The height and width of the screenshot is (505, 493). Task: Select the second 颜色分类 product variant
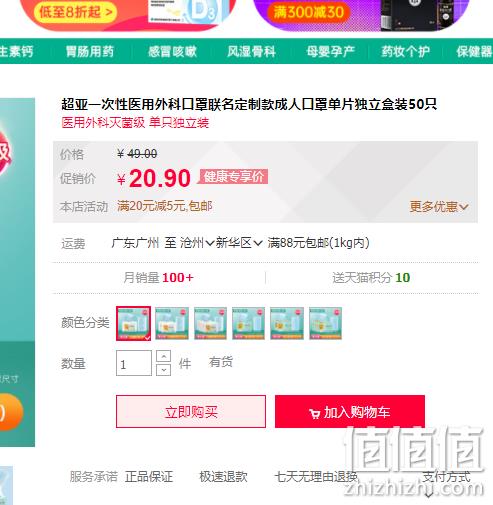pos(172,323)
